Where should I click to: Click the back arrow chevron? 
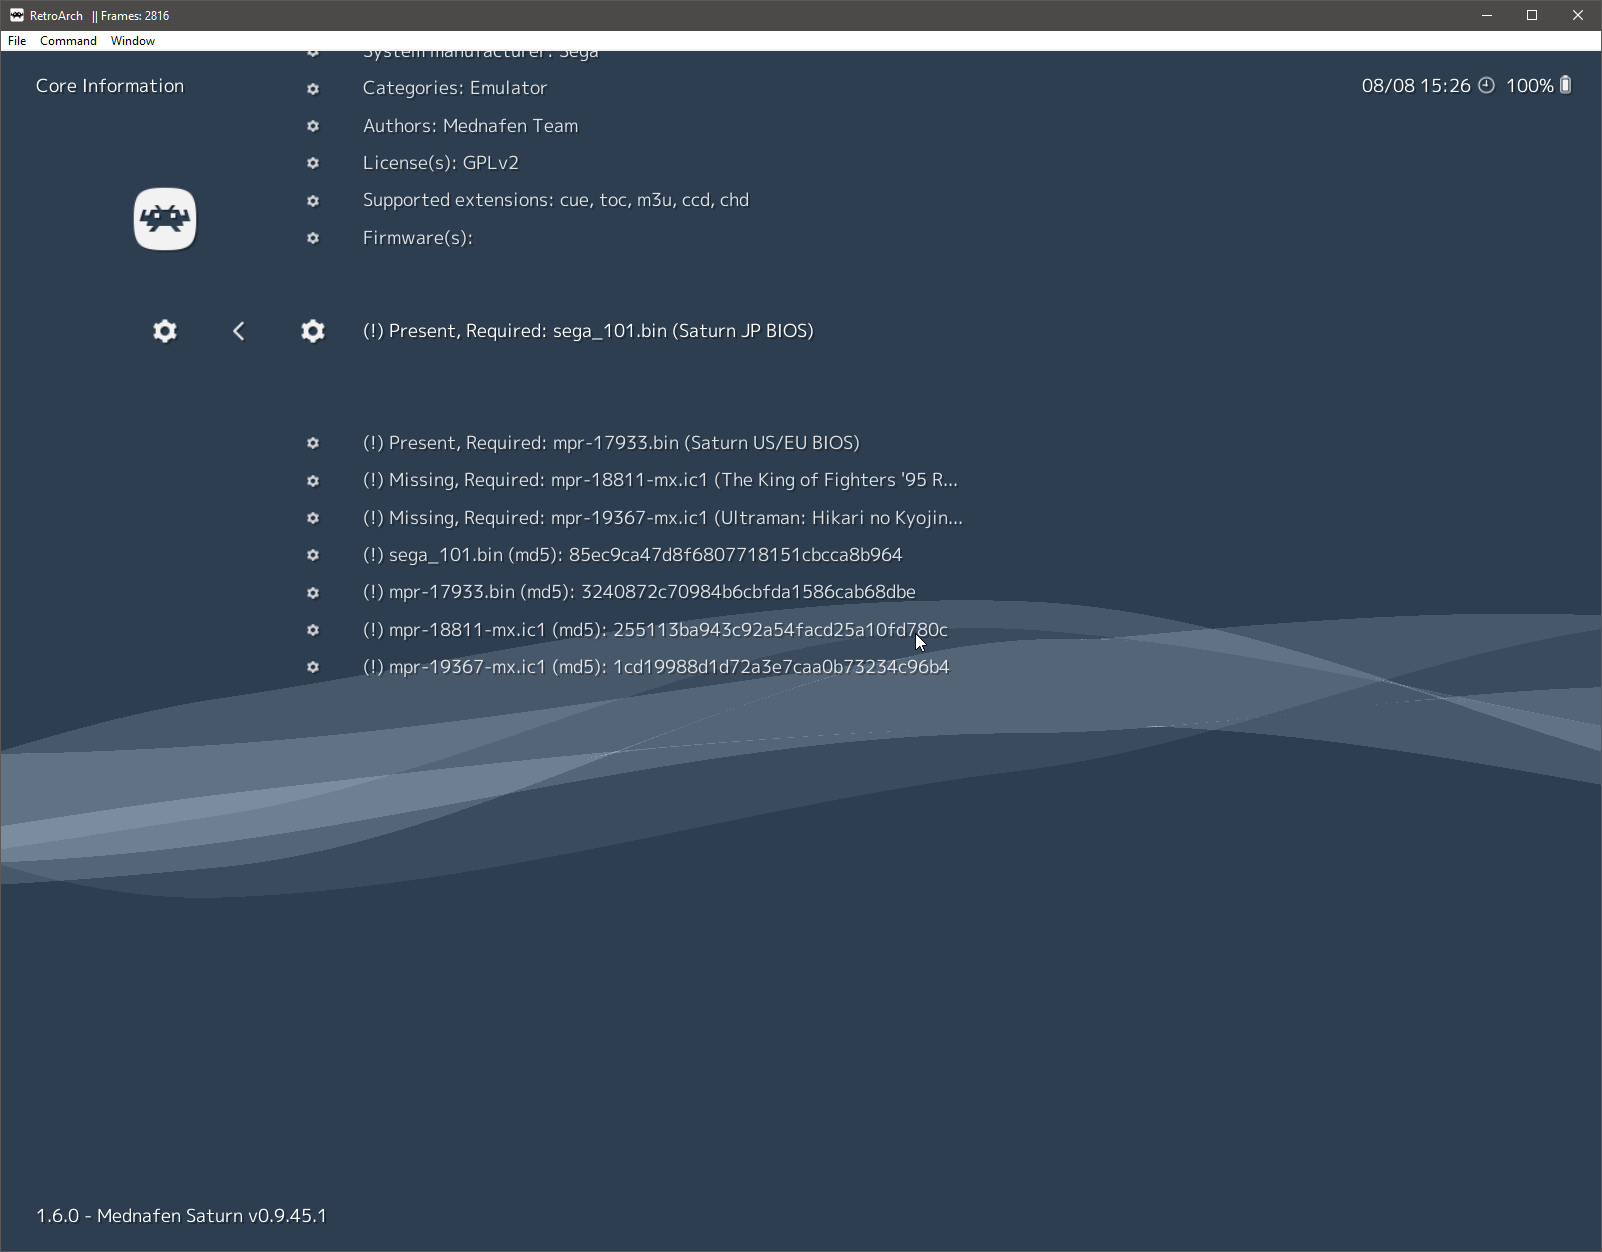(x=239, y=331)
